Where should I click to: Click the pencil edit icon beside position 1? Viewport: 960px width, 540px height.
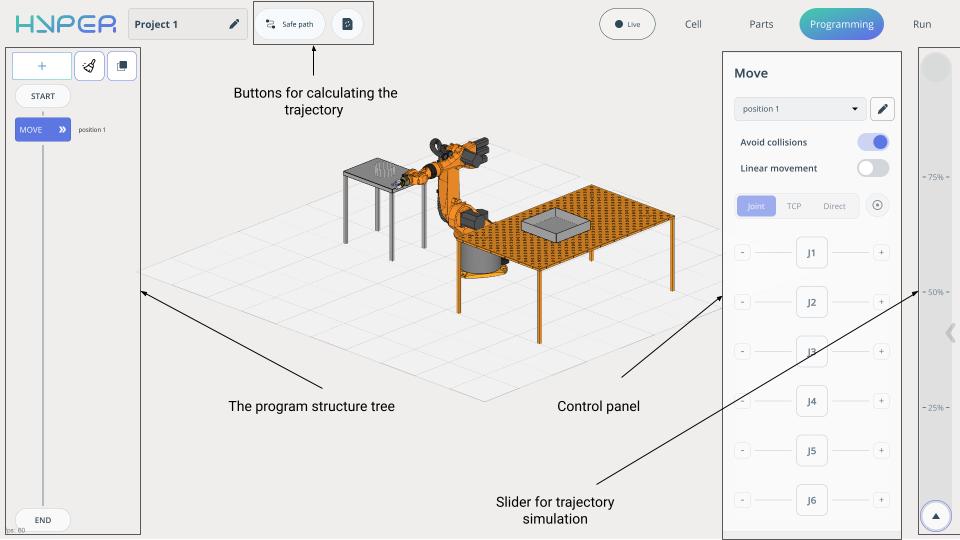[882, 109]
